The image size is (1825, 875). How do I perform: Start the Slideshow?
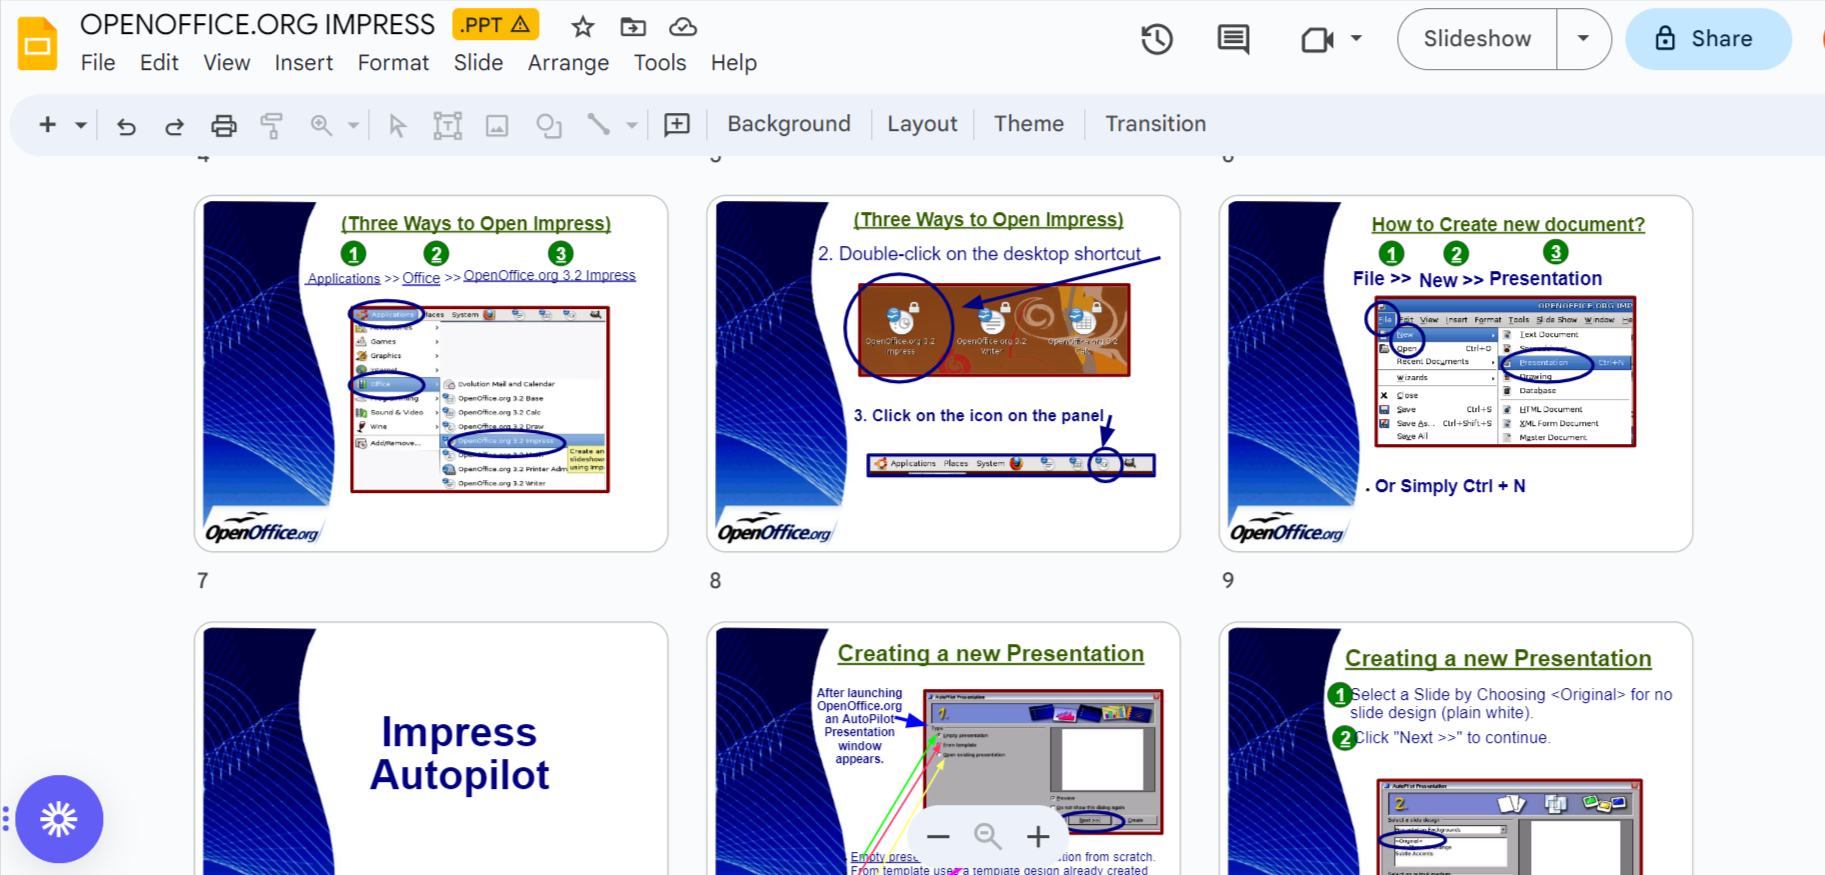(1477, 39)
